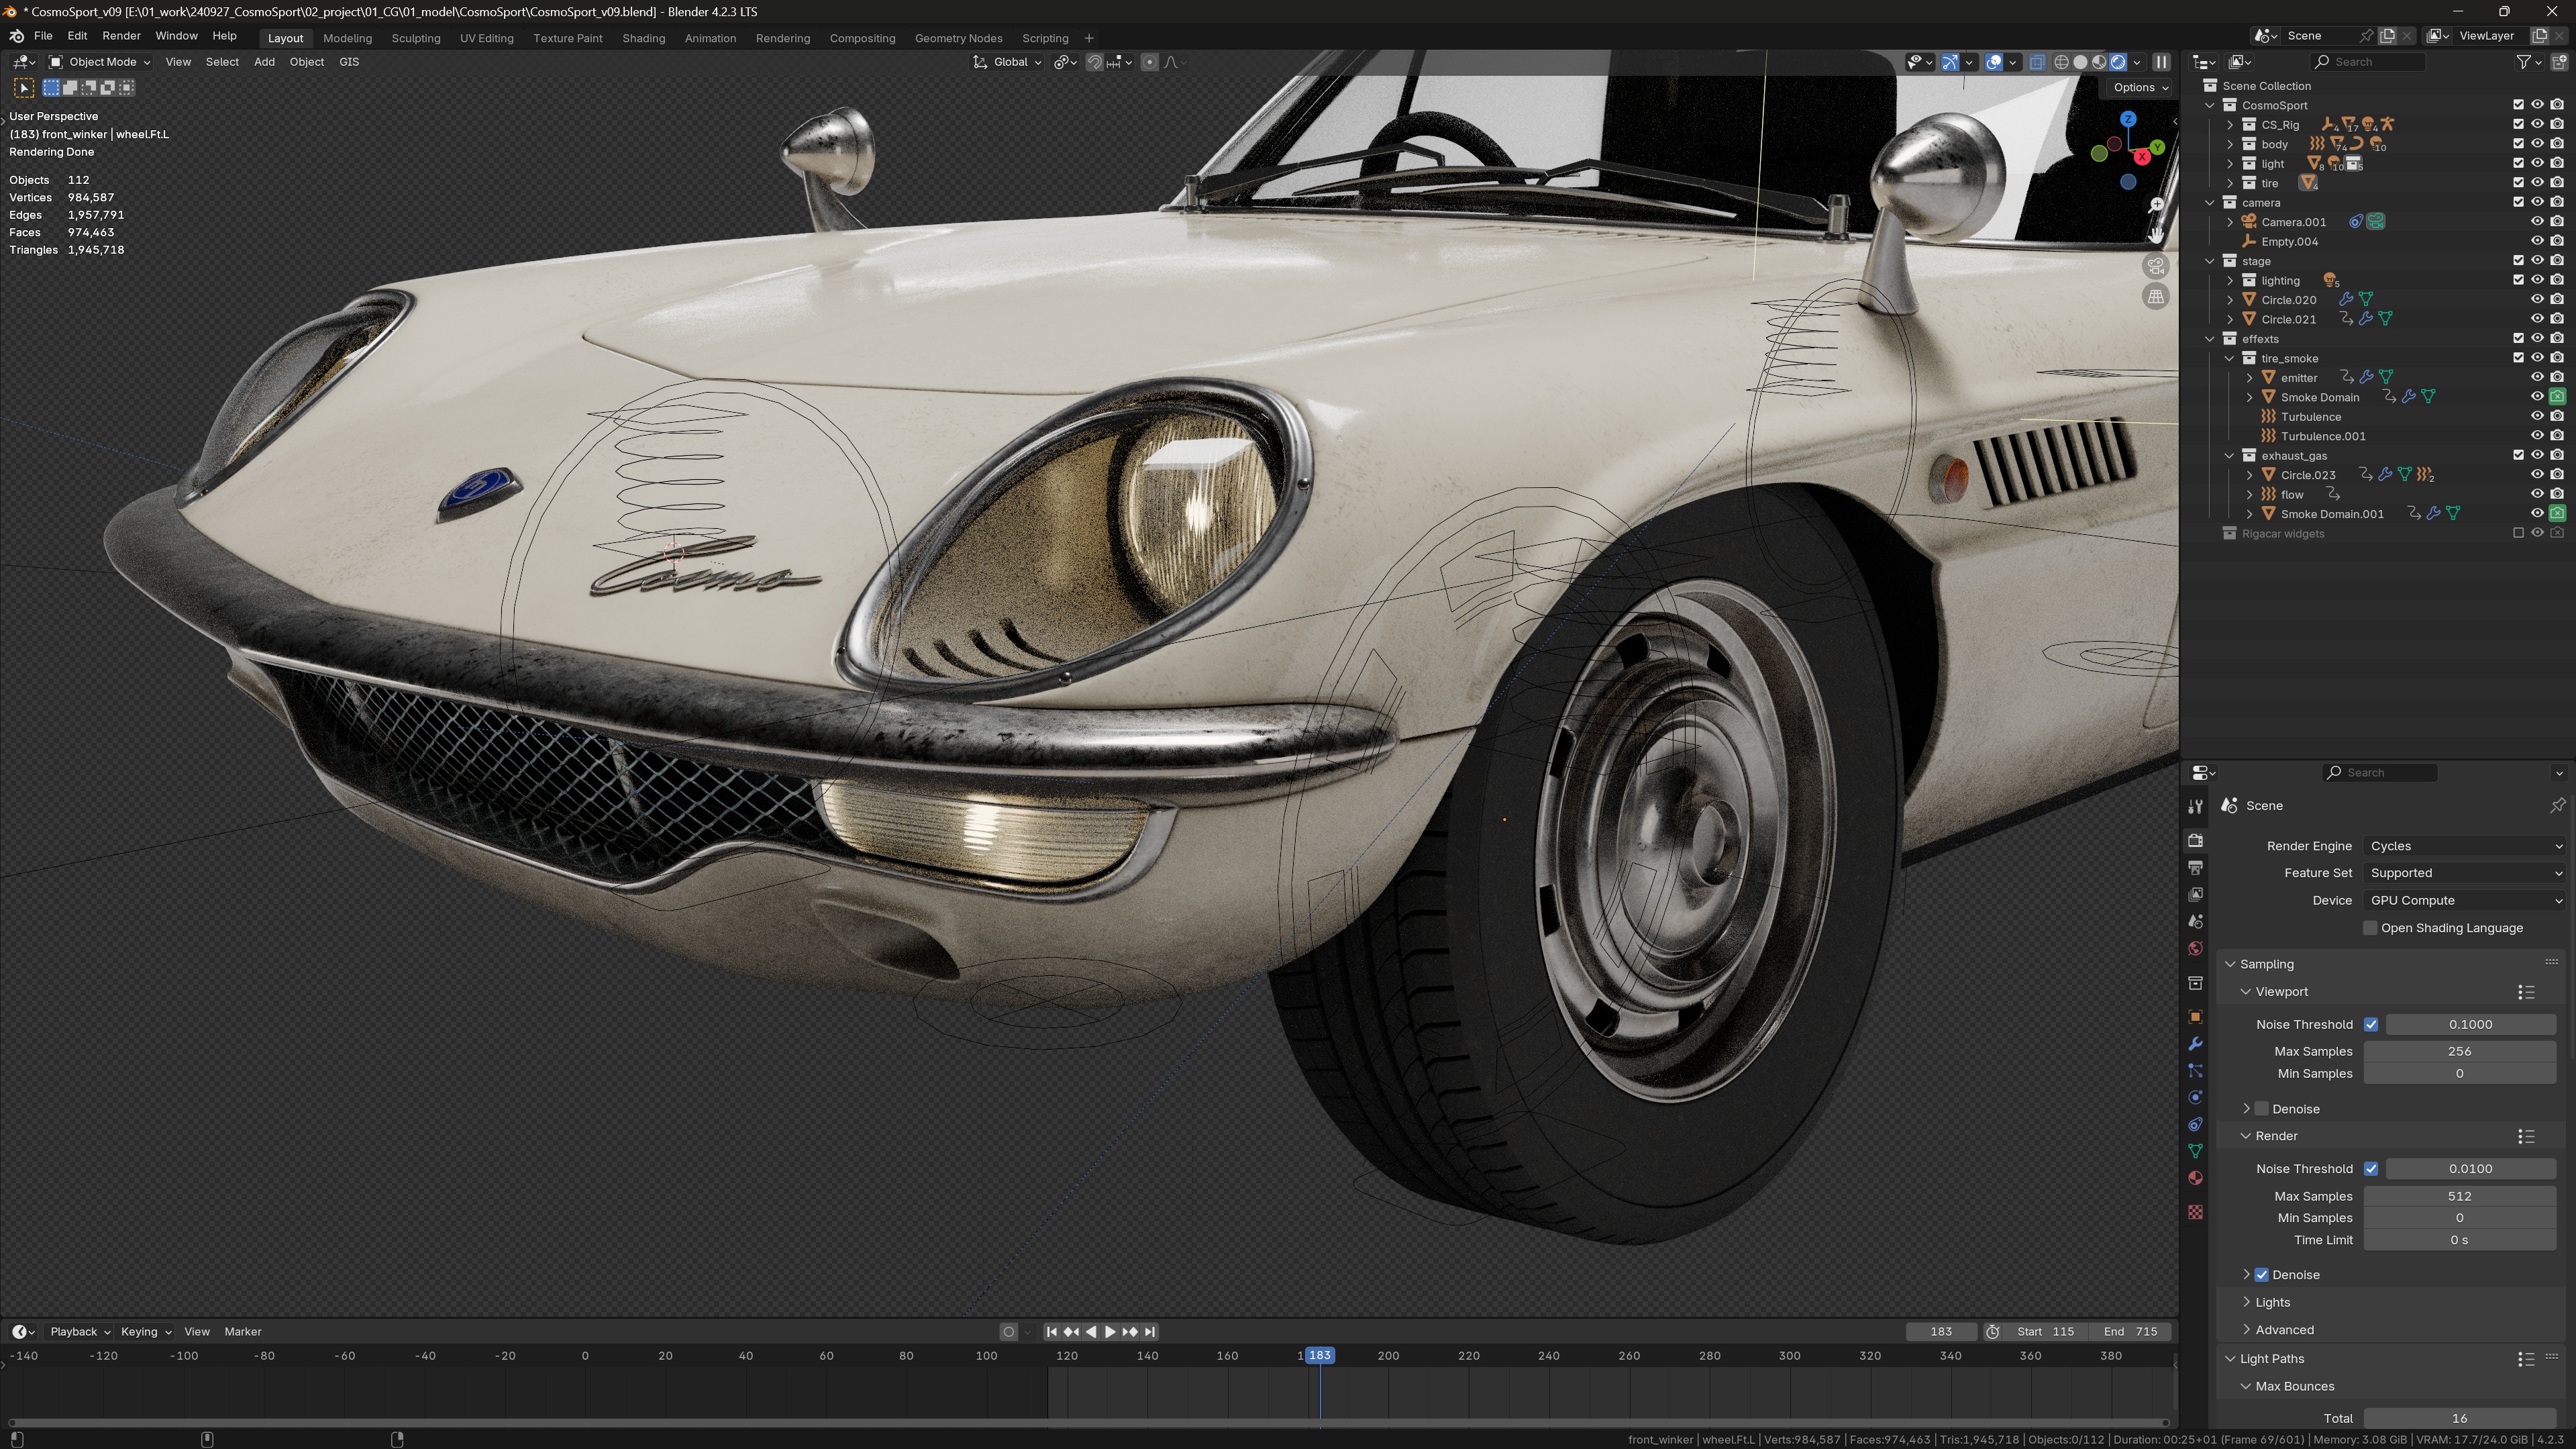Click play animation button in timeline
The width and height of the screenshot is (2576, 1449).
pyautogui.click(x=1110, y=1332)
